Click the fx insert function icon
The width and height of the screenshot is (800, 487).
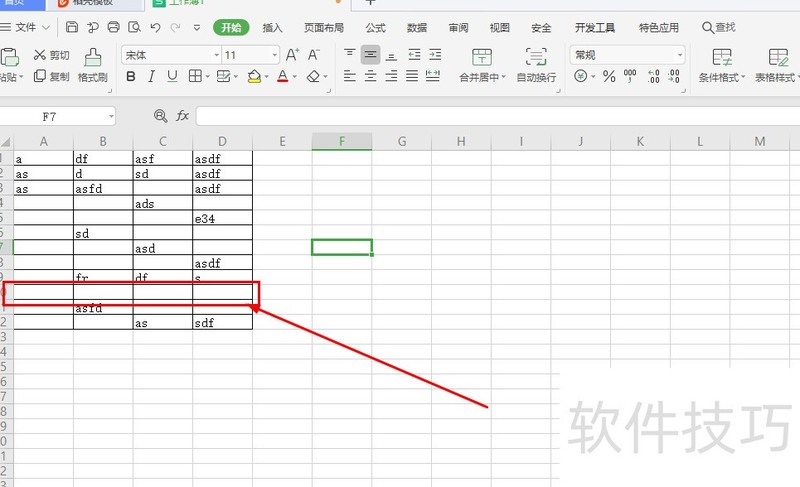(182, 116)
